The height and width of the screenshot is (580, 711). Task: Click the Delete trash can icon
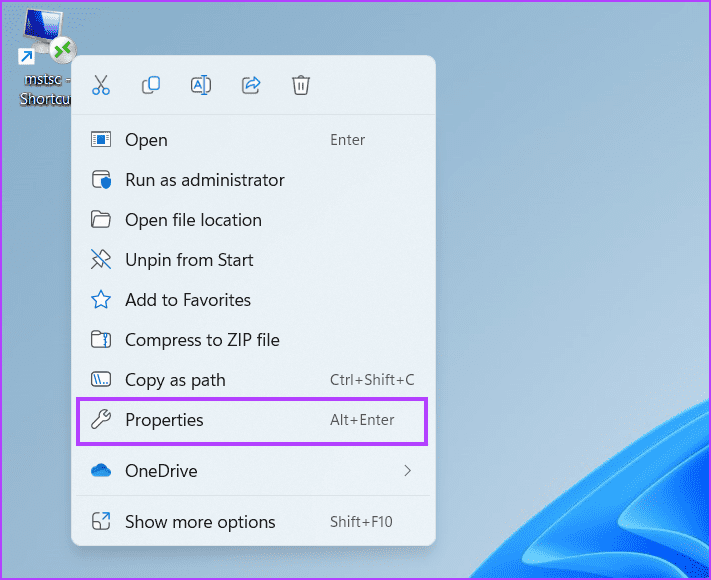tap(301, 85)
